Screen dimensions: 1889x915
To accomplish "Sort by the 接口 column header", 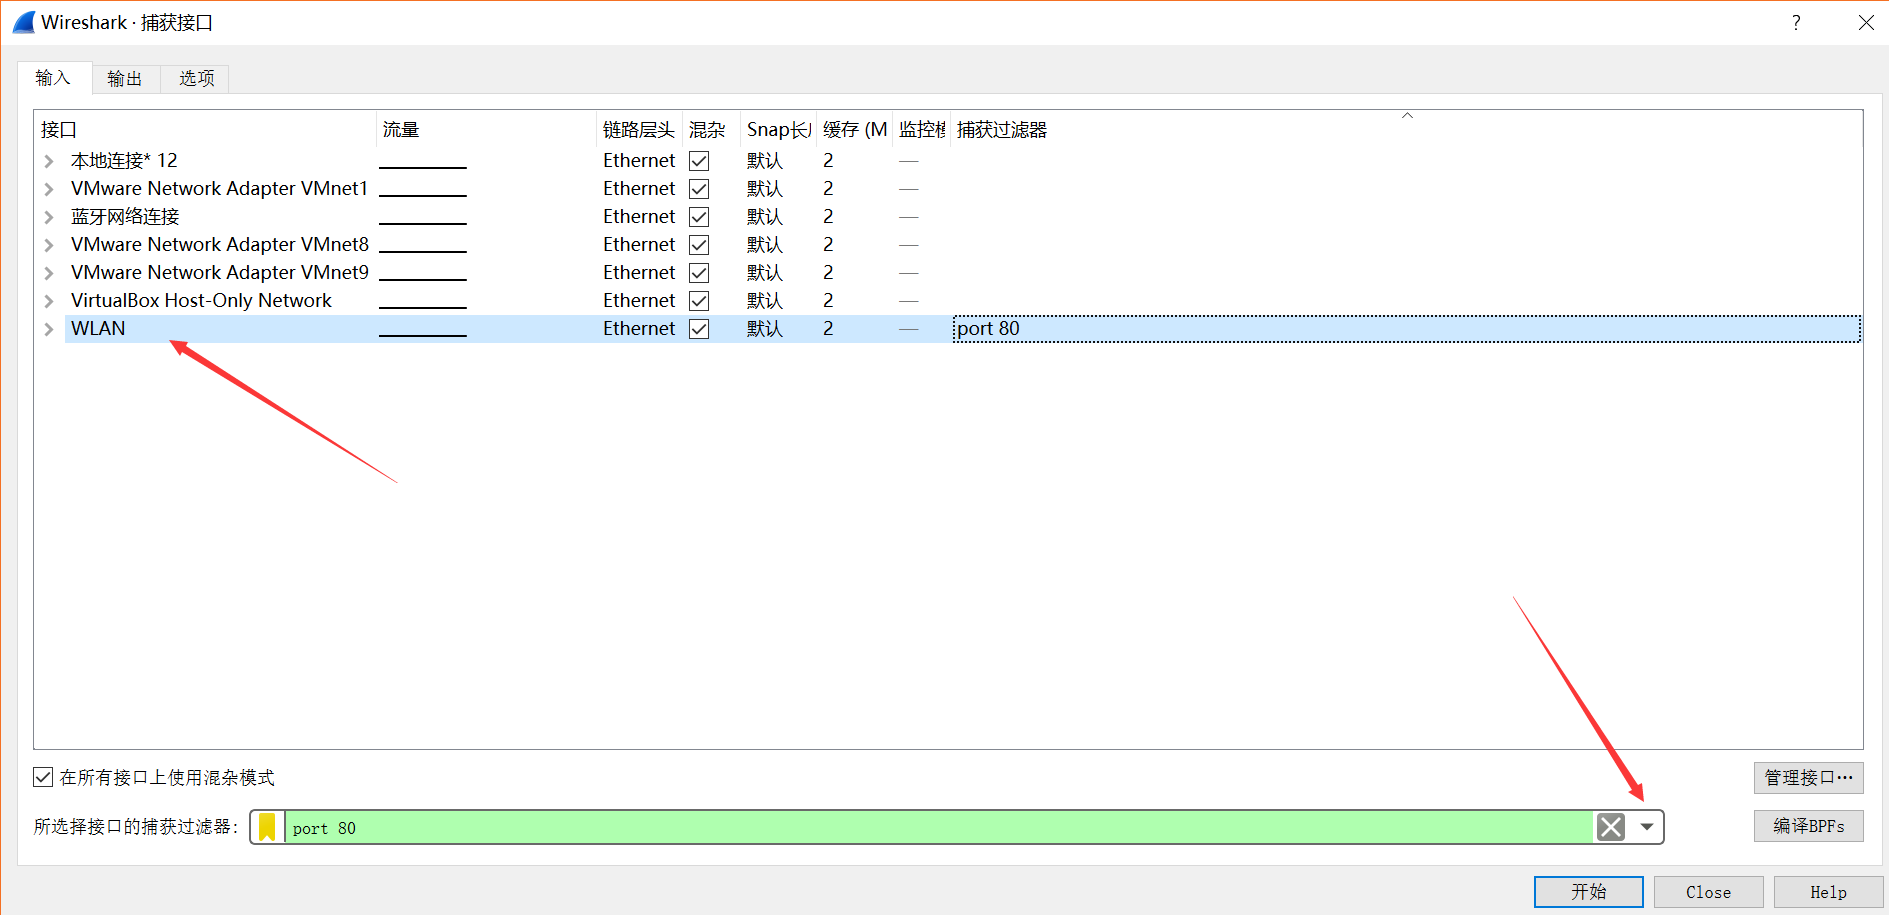I will point(206,130).
